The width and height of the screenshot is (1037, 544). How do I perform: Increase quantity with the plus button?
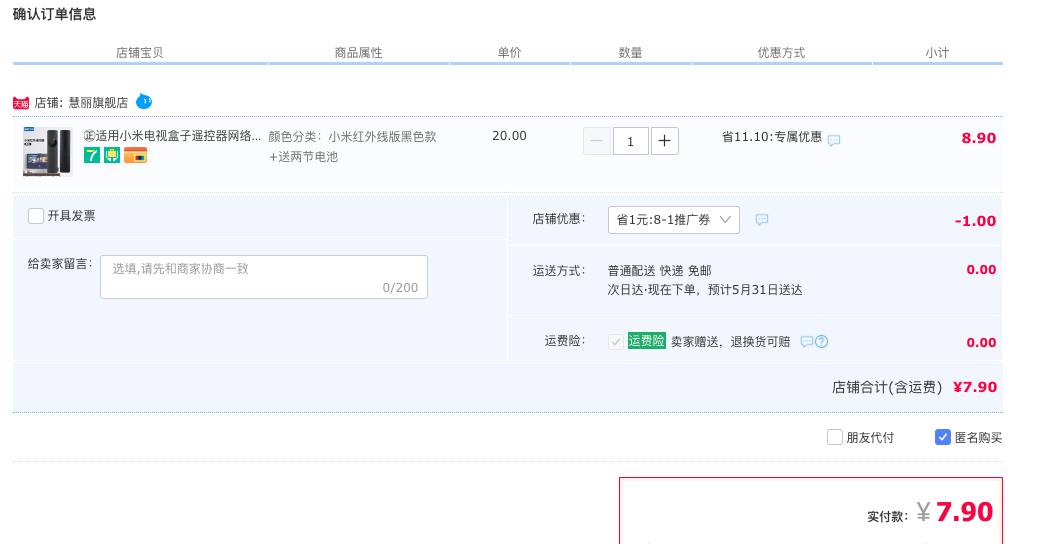665,141
